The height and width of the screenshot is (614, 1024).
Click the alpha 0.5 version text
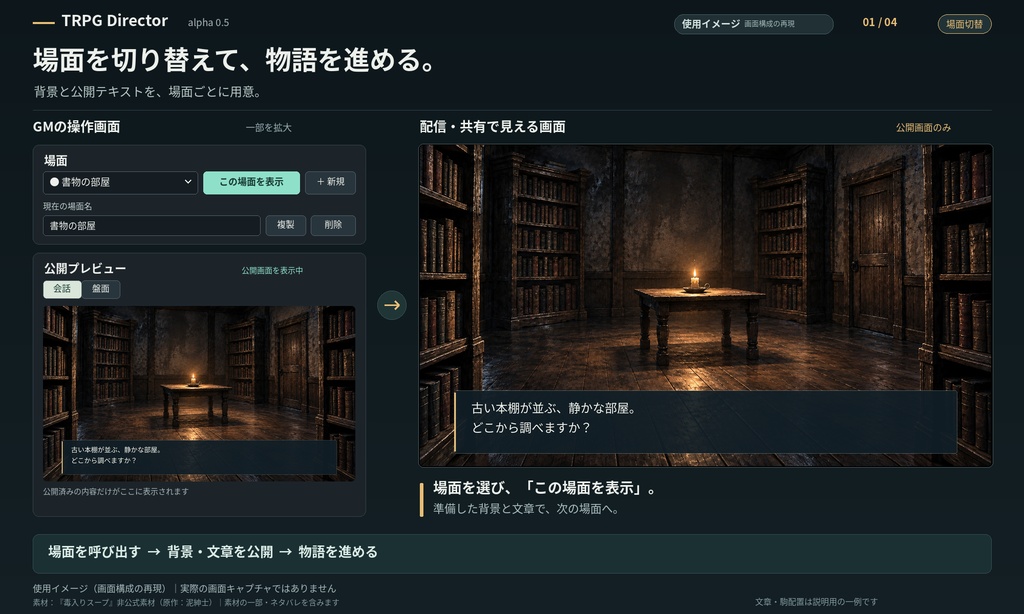(208, 23)
